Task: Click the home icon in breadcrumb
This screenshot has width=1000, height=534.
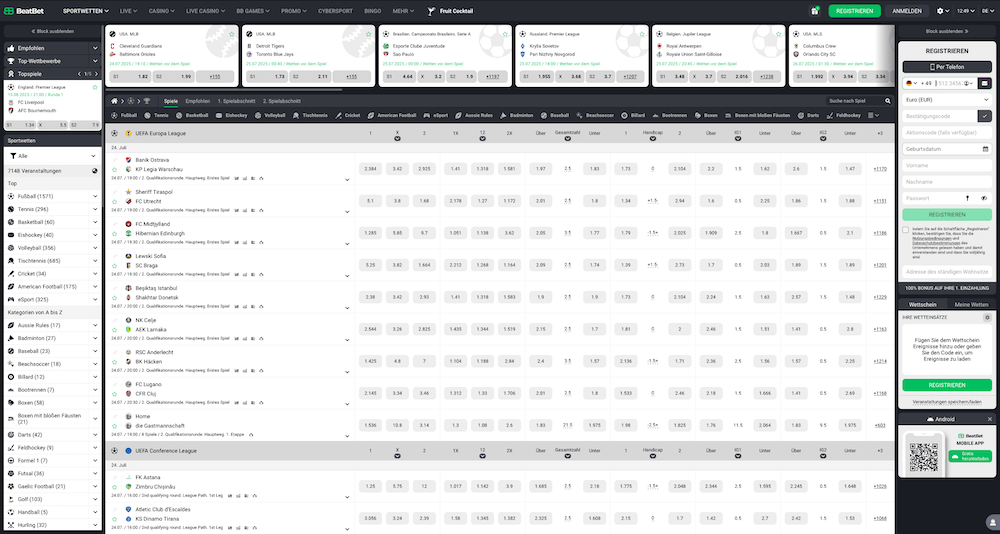Action: point(114,101)
